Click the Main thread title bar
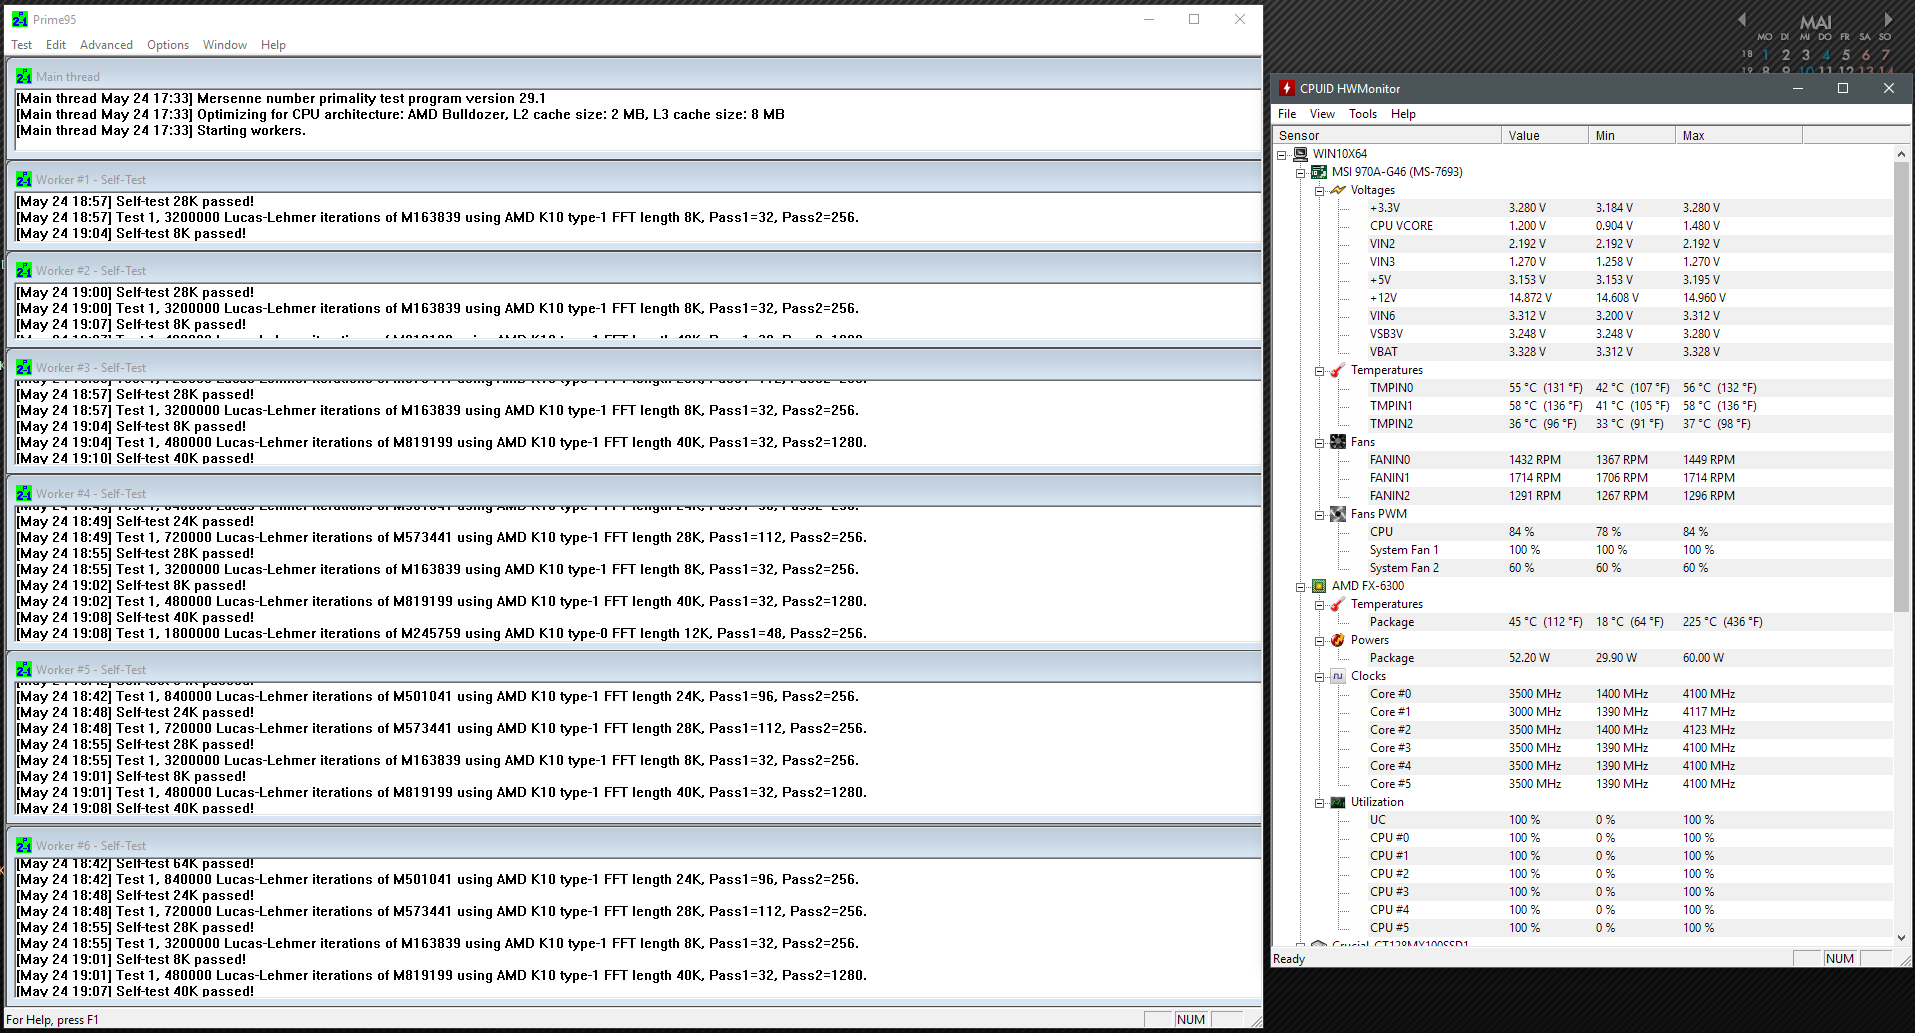 tap(634, 76)
